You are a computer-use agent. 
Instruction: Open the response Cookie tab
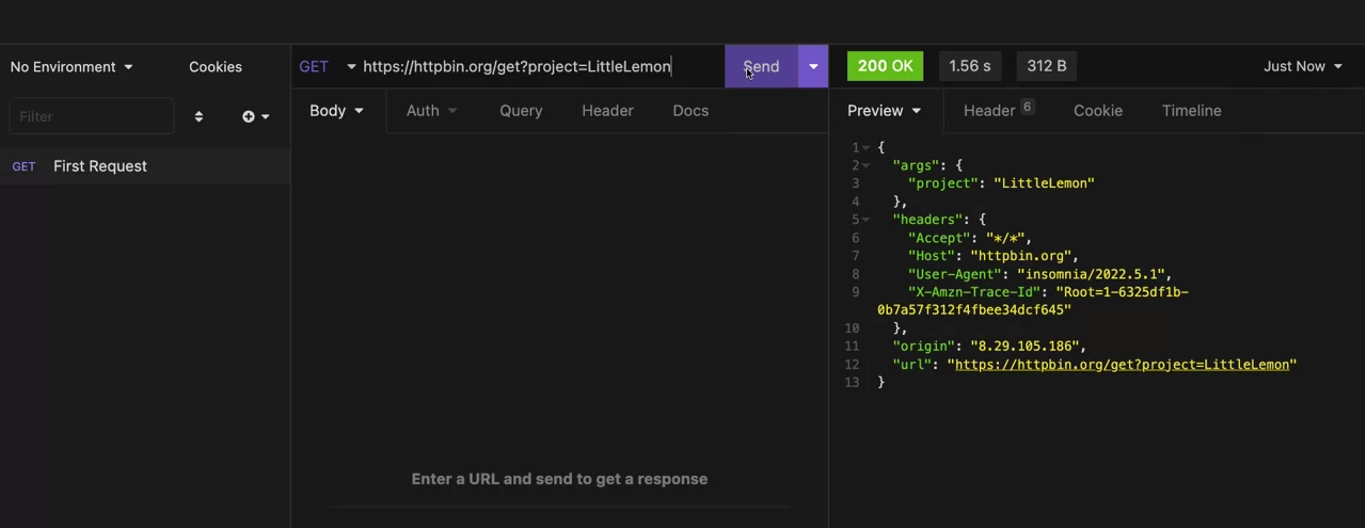(1097, 111)
